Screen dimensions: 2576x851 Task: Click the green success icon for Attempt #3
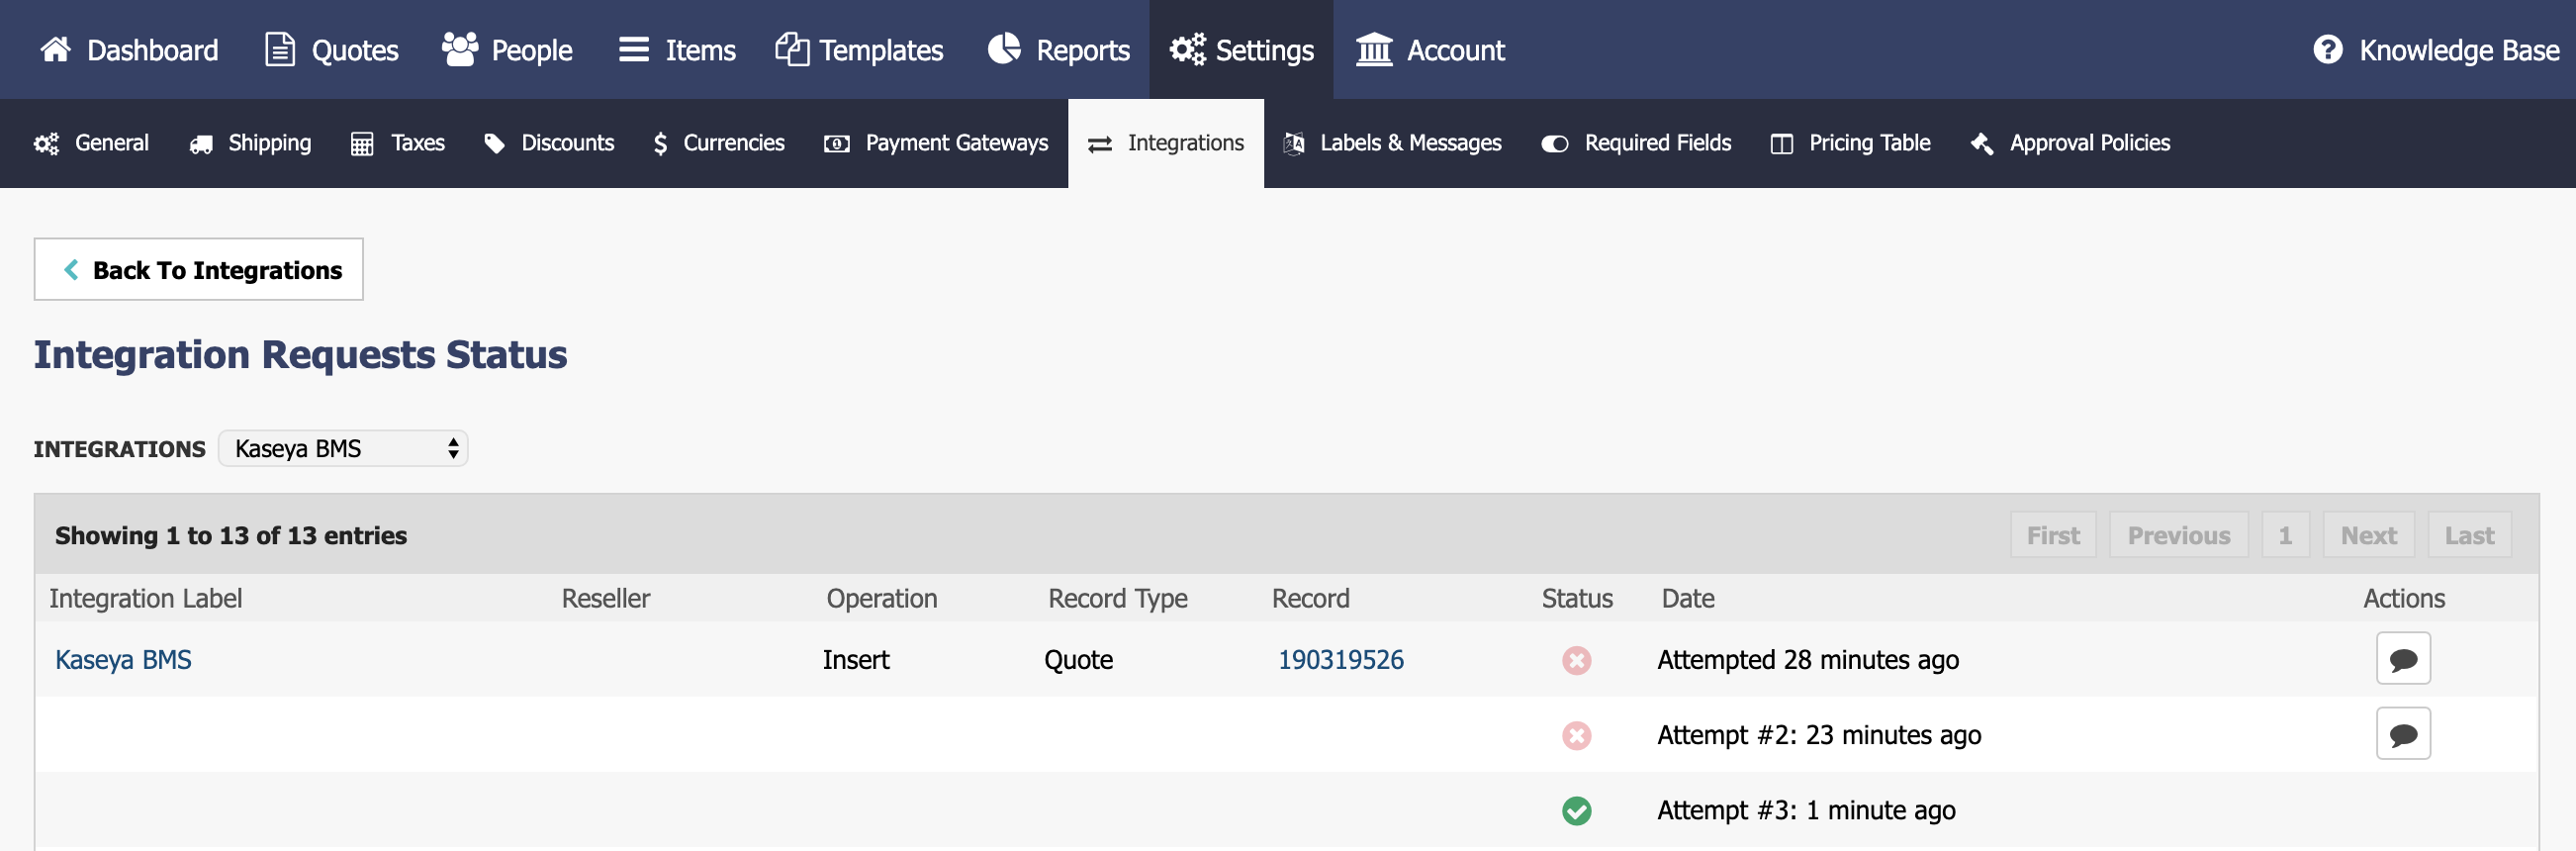point(1576,811)
